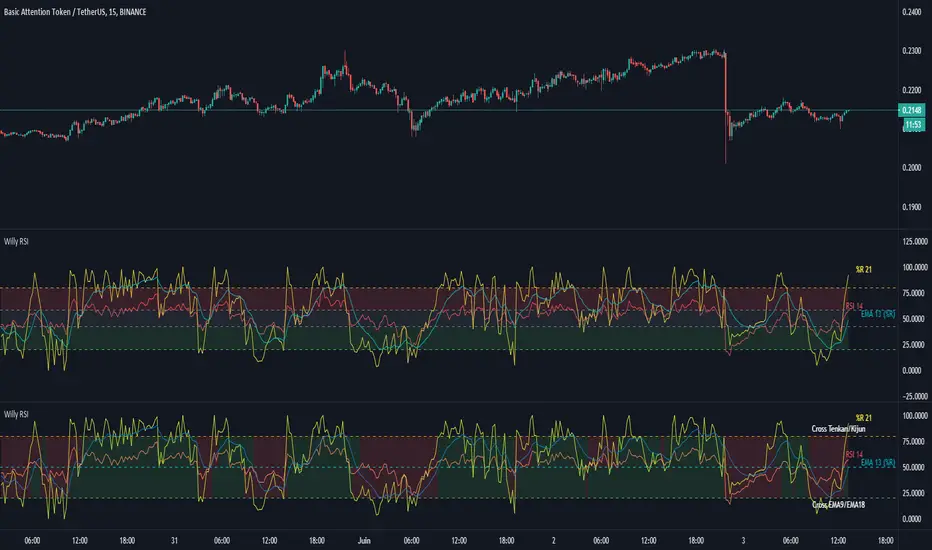This screenshot has width=932, height=550.
Task: Select EMA 13 (%R) label in upper pane
Action: coord(878,314)
